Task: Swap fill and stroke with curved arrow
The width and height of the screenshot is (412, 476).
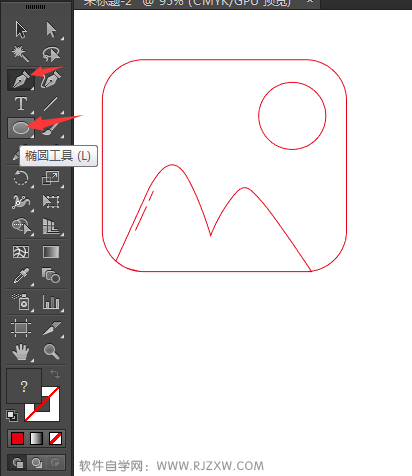Action: [55, 374]
